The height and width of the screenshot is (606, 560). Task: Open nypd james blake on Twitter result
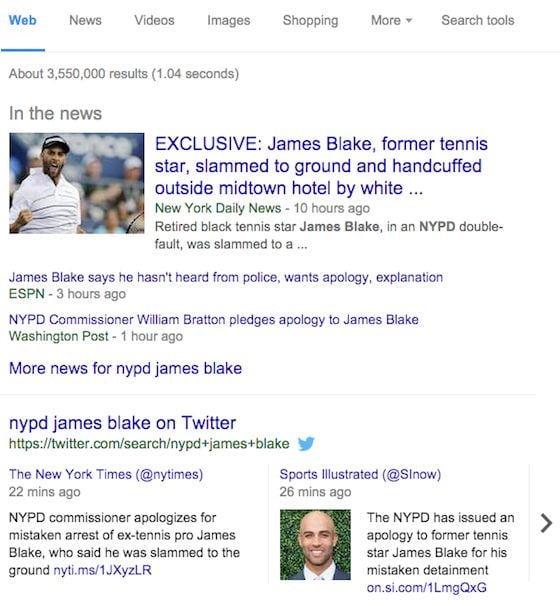click(122, 423)
